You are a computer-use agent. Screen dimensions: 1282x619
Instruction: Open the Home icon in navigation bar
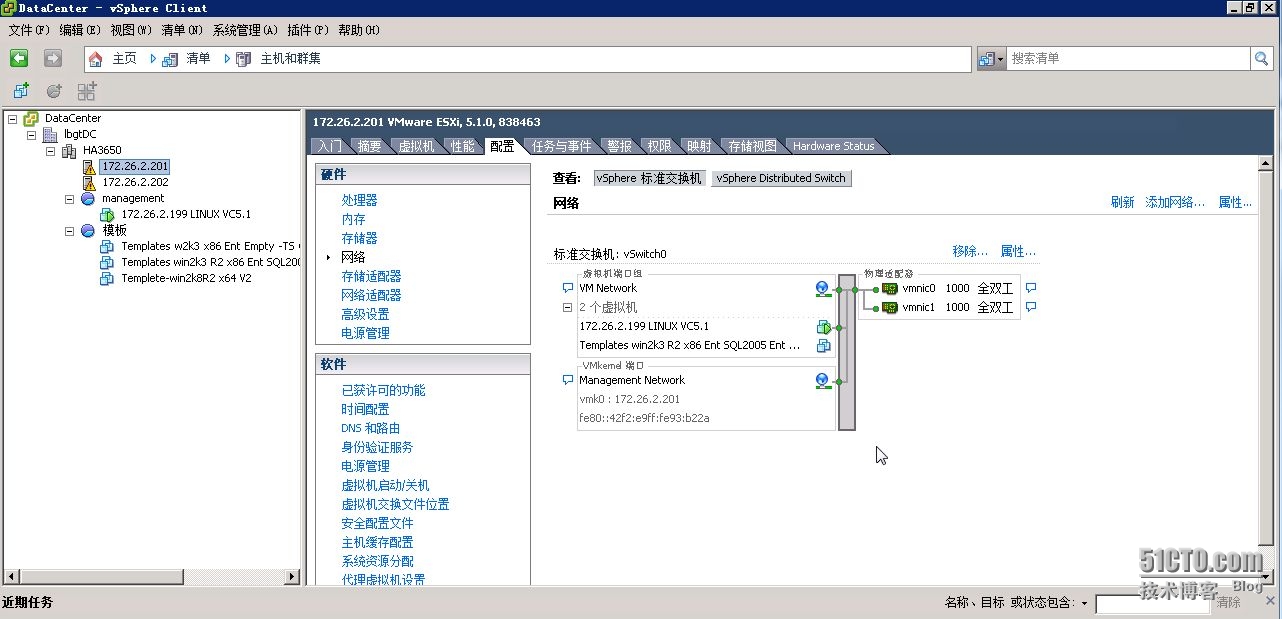96,59
